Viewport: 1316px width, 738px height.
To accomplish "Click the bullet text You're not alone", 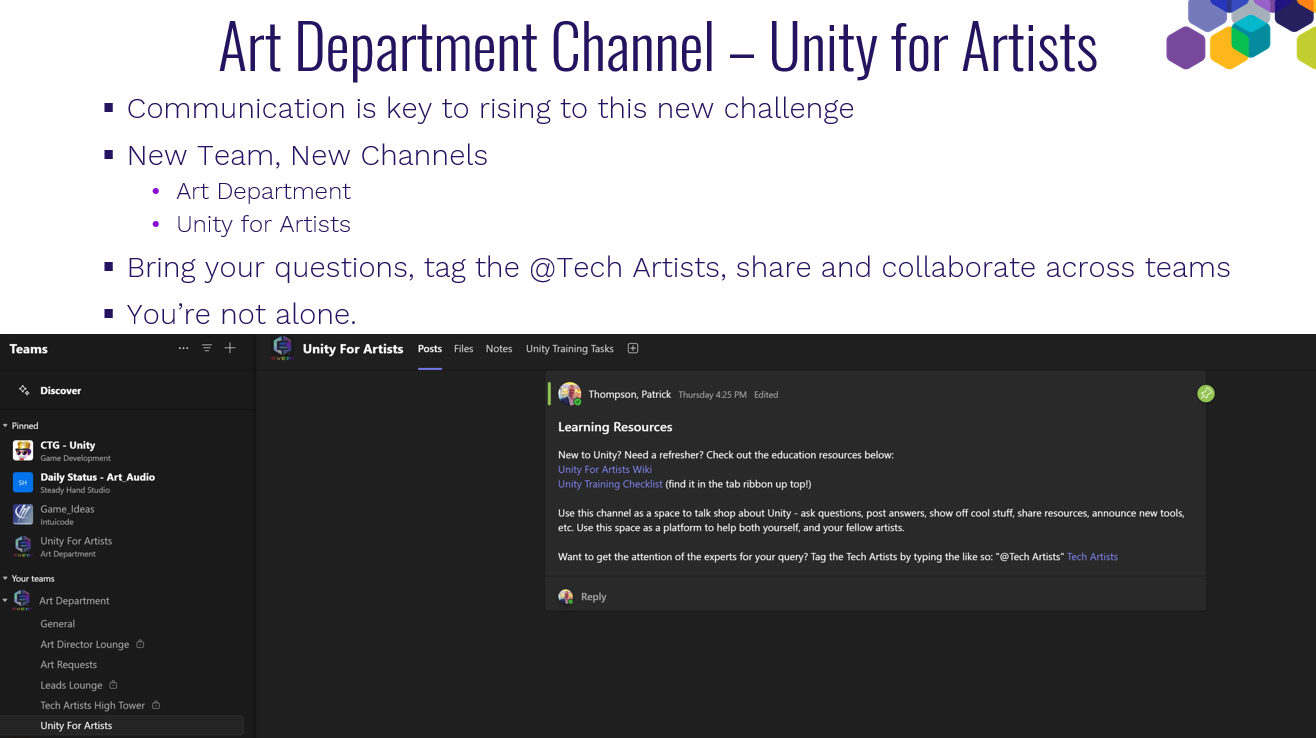I will point(242,314).
